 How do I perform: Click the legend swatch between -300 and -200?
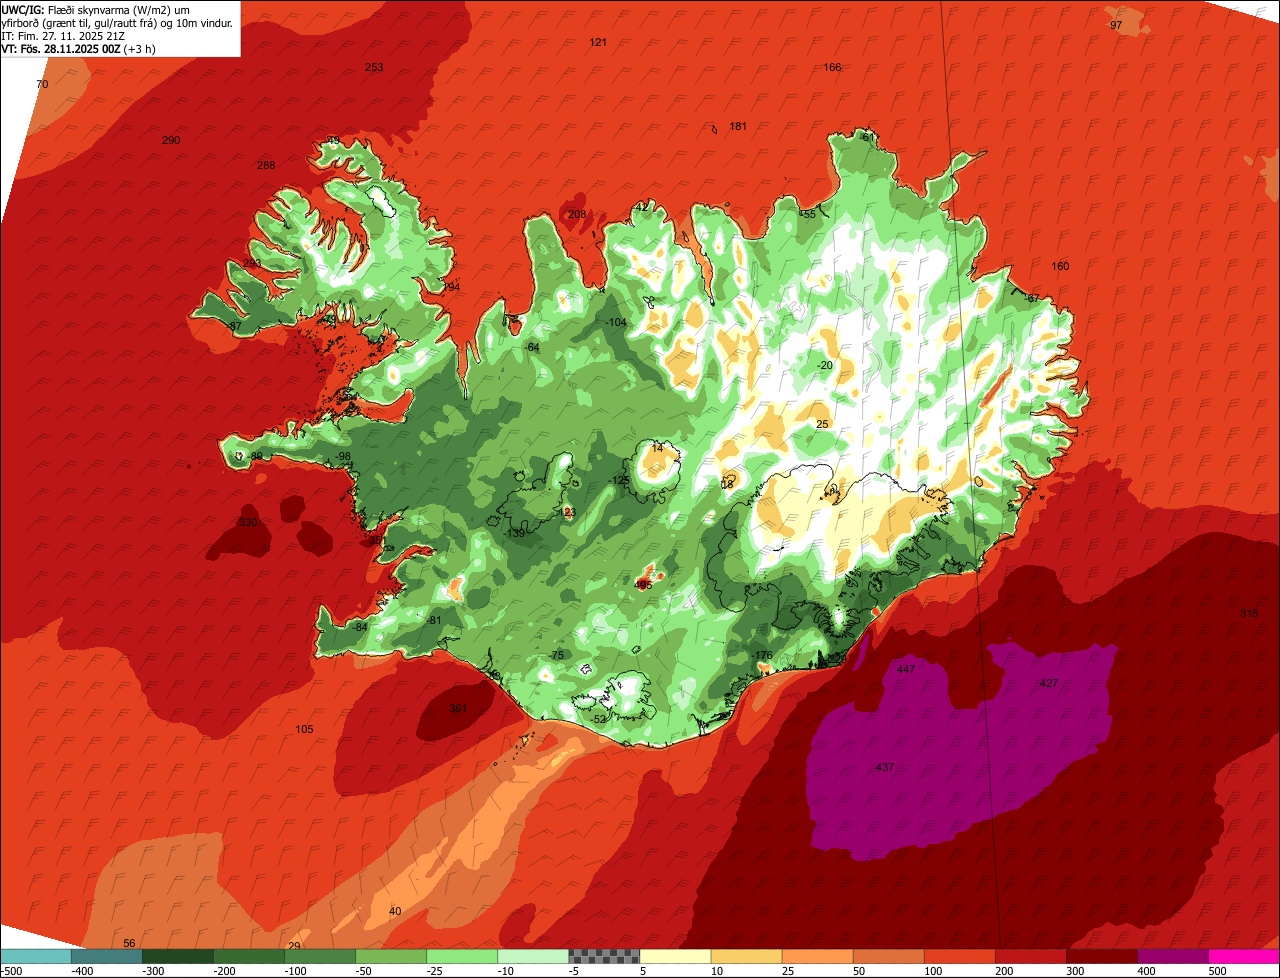177,955
